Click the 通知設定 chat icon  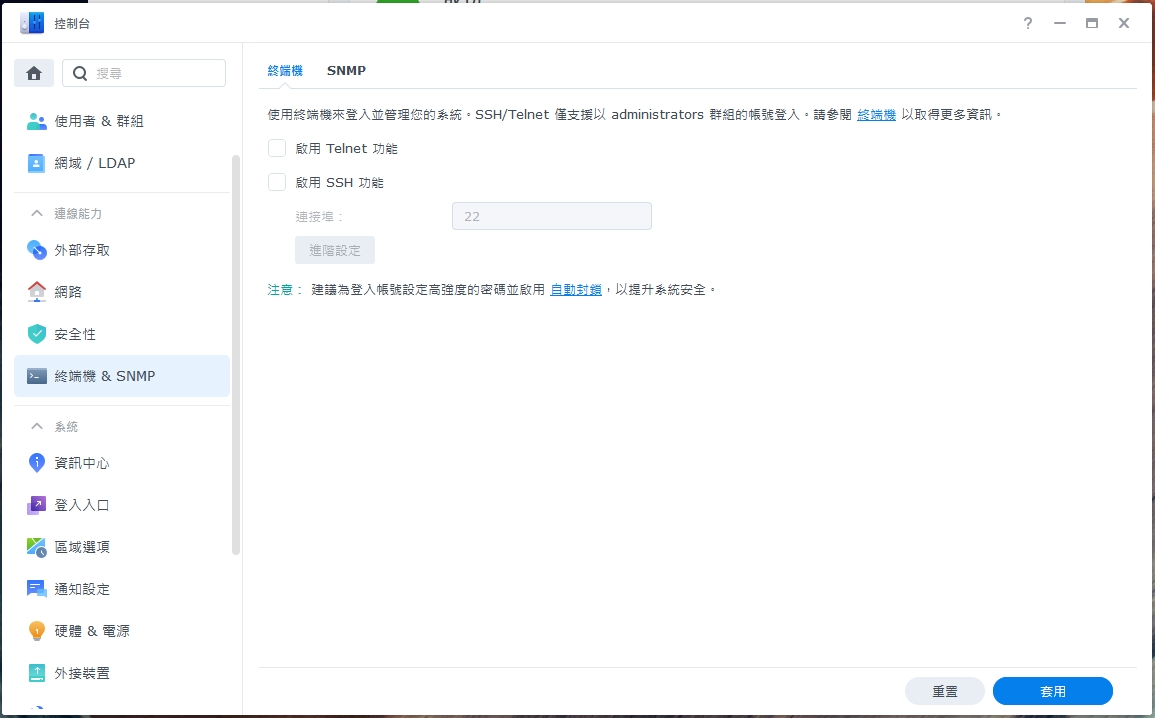(36, 588)
